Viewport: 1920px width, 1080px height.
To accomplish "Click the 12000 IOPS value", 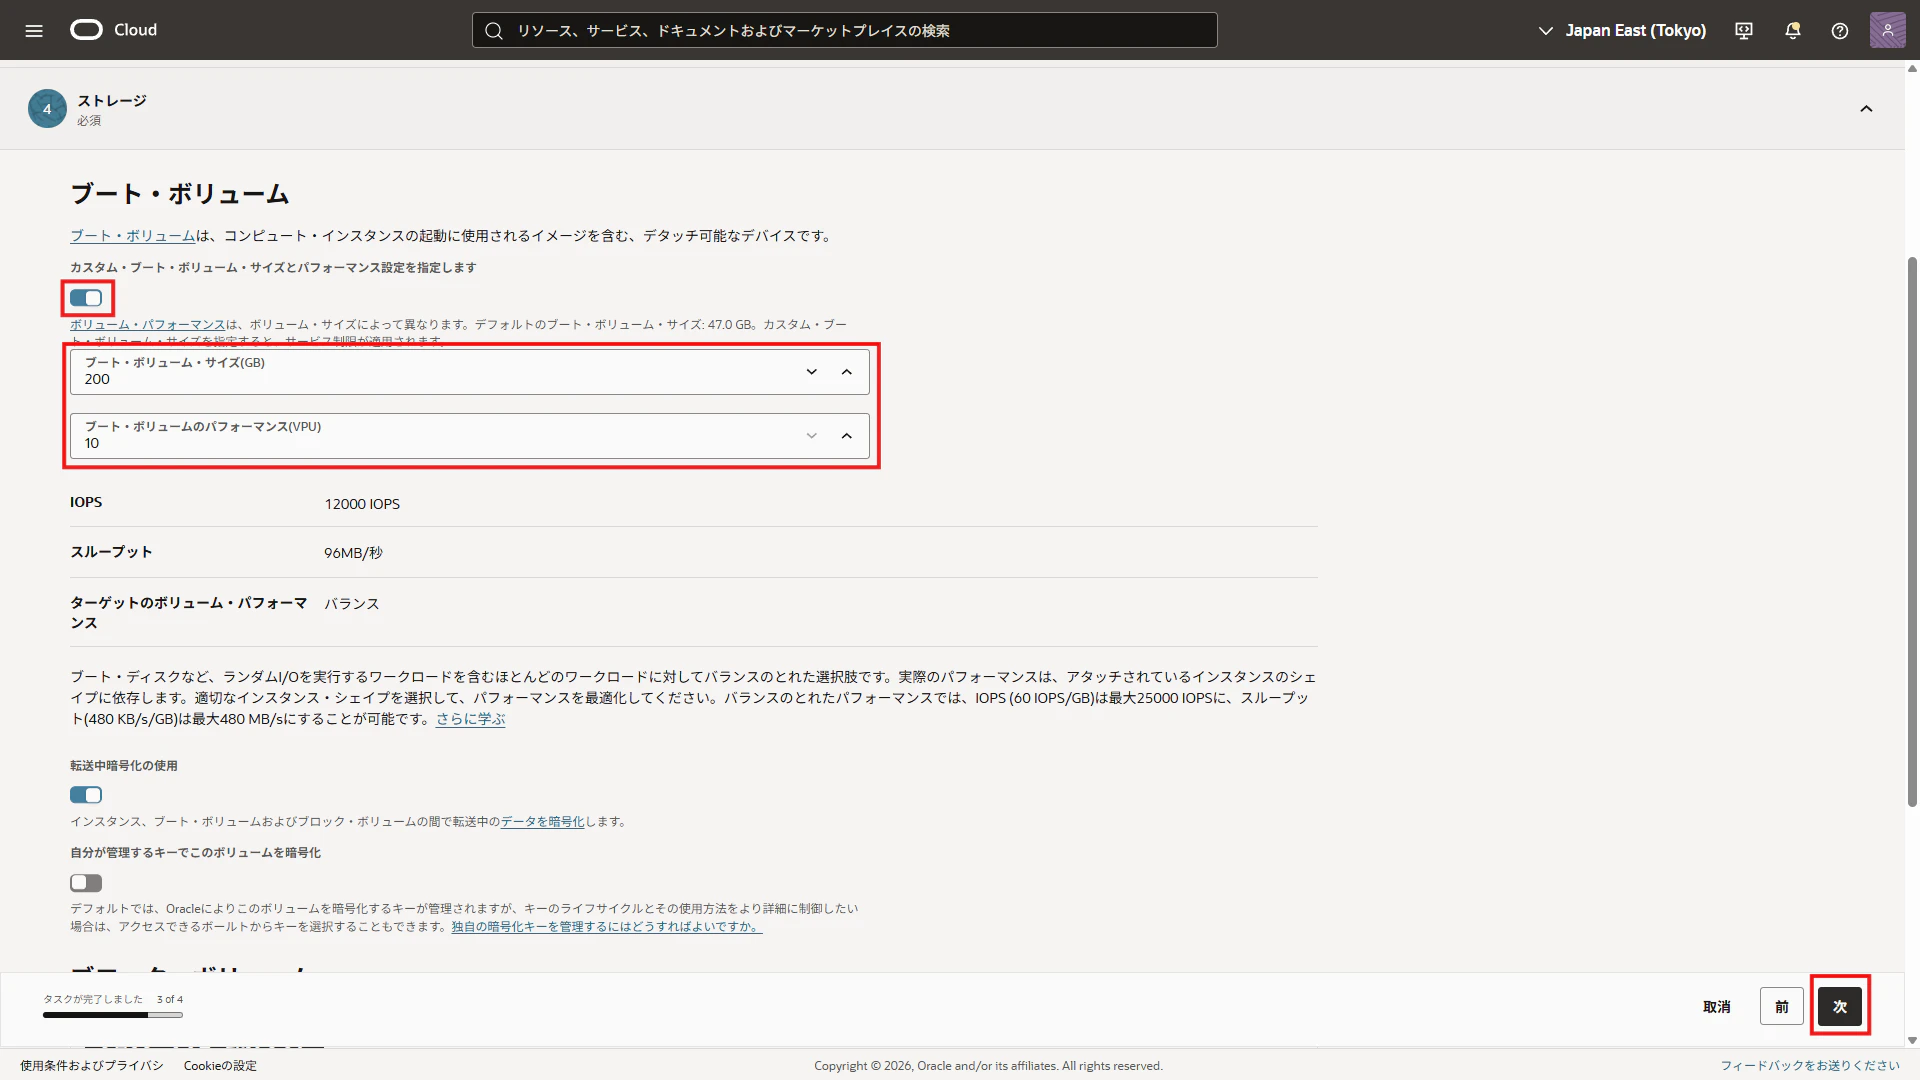I will [x=362, y=504].
